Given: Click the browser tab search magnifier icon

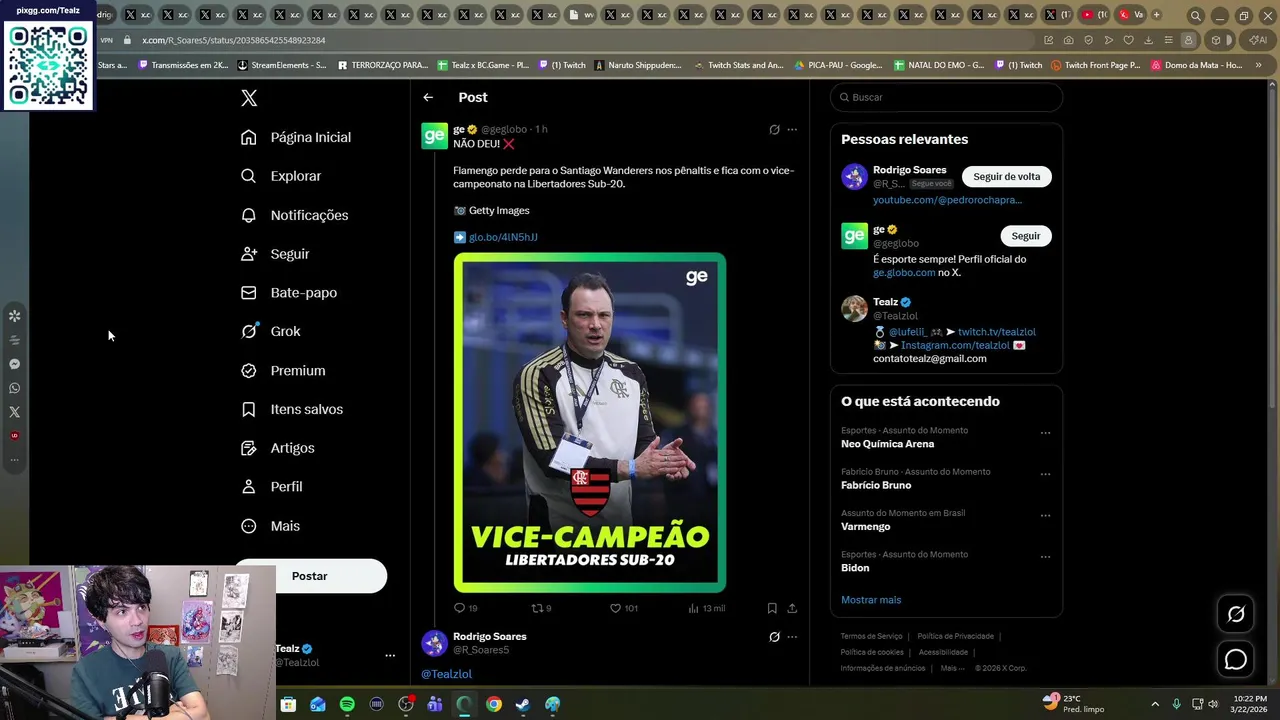Looking at the screenshot, I should [x=1195, y=15].
